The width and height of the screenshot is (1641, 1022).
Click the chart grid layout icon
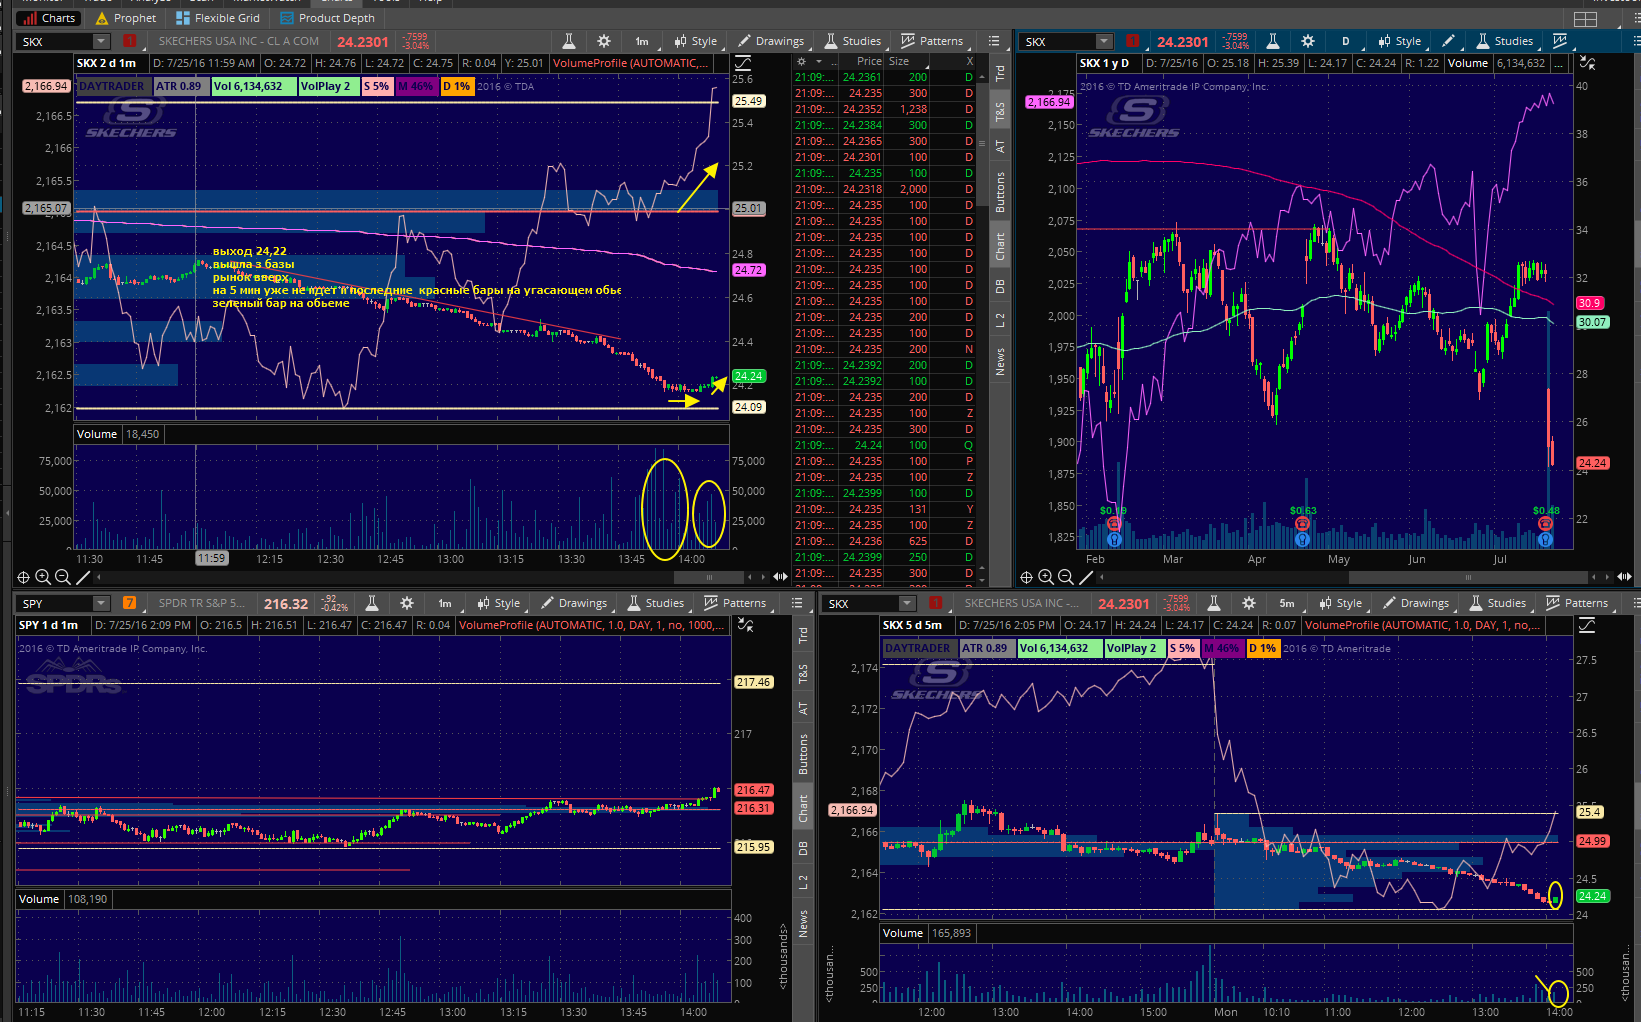point(1585,19)
